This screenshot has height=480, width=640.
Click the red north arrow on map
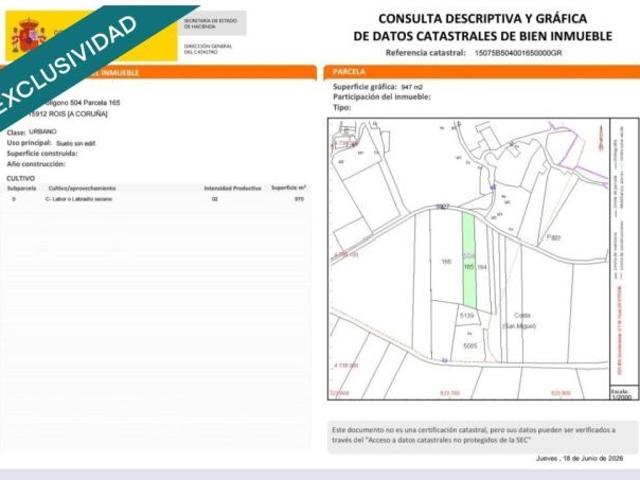coord(600,138)
